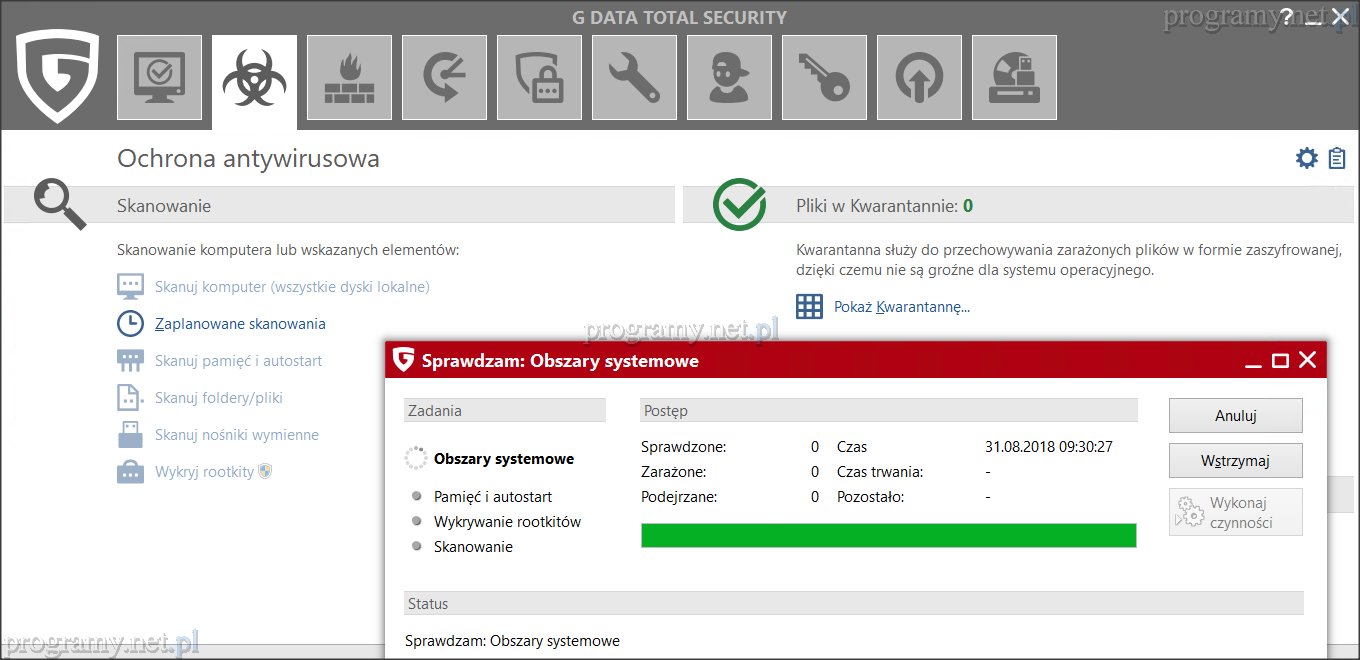Open Pokaż Kwarantannę link
This screenshot has height=660, width=1360.
click(x=901, y=307)
